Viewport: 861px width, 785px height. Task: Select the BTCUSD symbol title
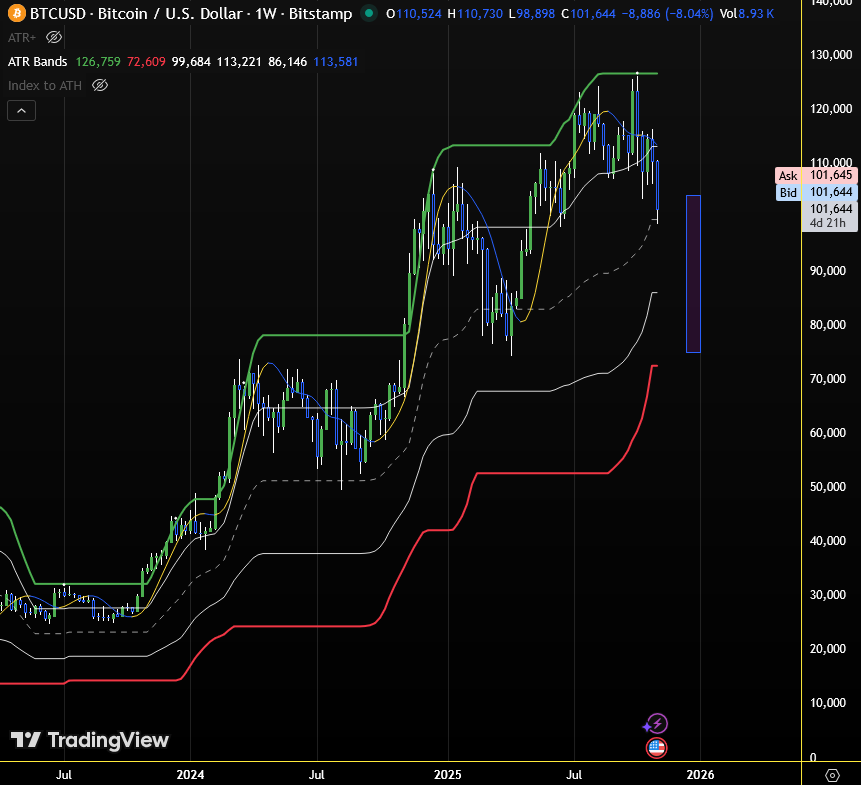(x=191, y=13)
